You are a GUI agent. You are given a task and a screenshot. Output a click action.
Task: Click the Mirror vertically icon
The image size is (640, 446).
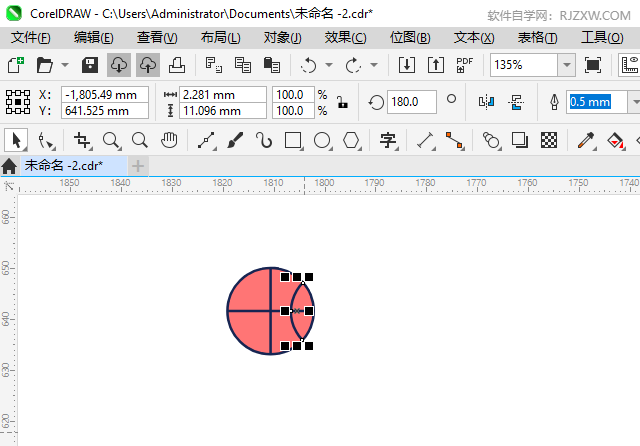[516, 102]
